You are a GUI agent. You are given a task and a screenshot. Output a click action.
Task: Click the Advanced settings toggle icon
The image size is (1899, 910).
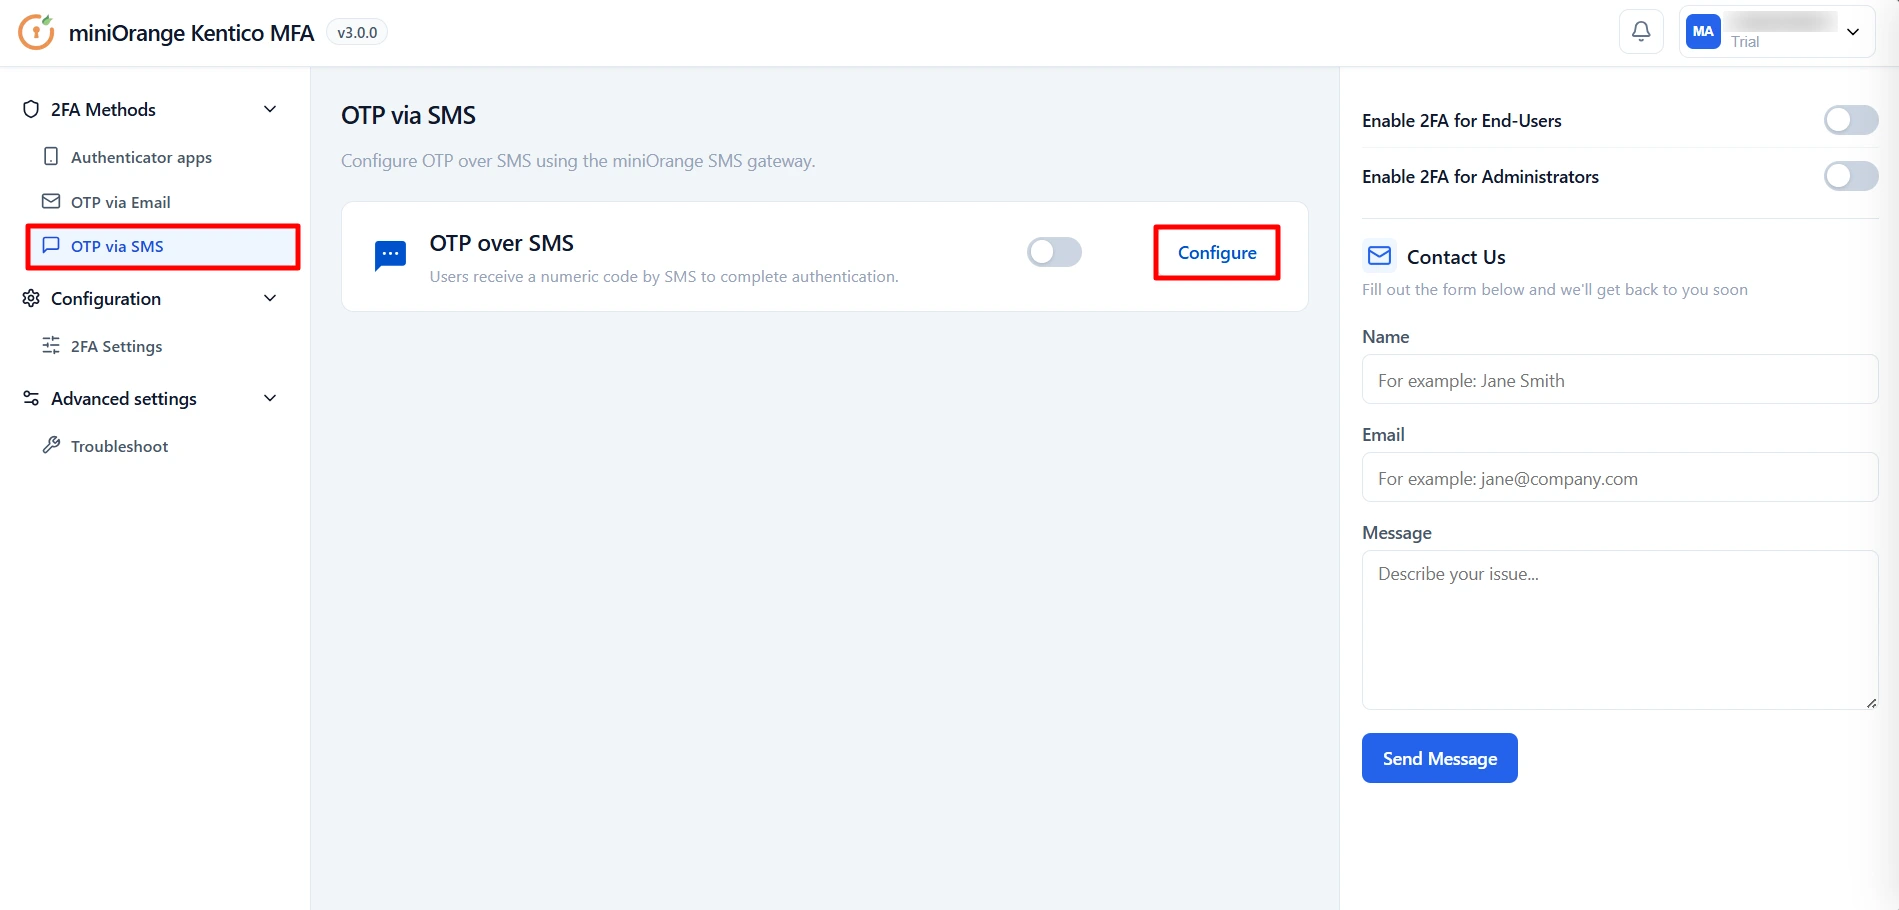(x=31, y=398)
